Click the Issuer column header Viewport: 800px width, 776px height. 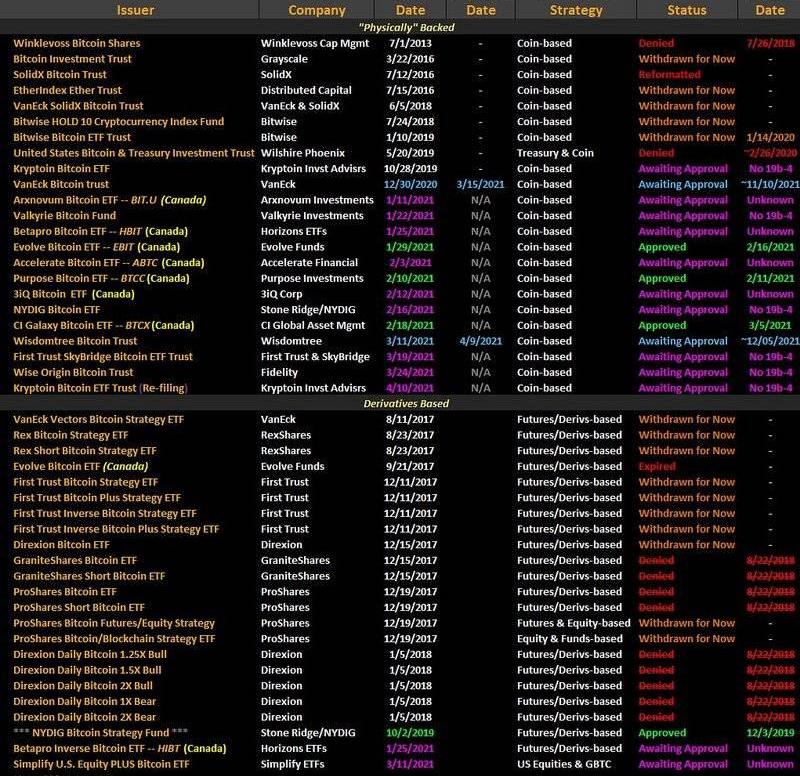pos(135,10)
